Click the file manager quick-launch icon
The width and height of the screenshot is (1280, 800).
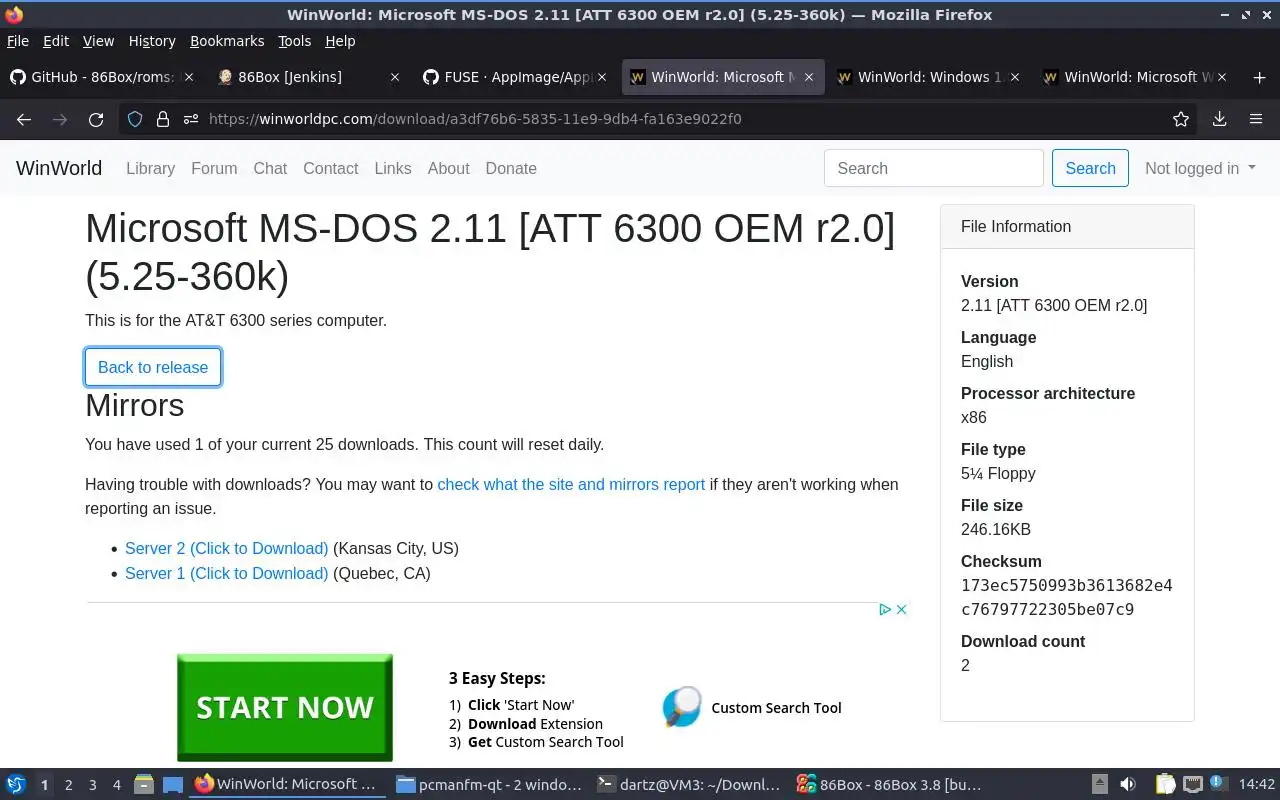pyautogui.click(x=144, y=785)
